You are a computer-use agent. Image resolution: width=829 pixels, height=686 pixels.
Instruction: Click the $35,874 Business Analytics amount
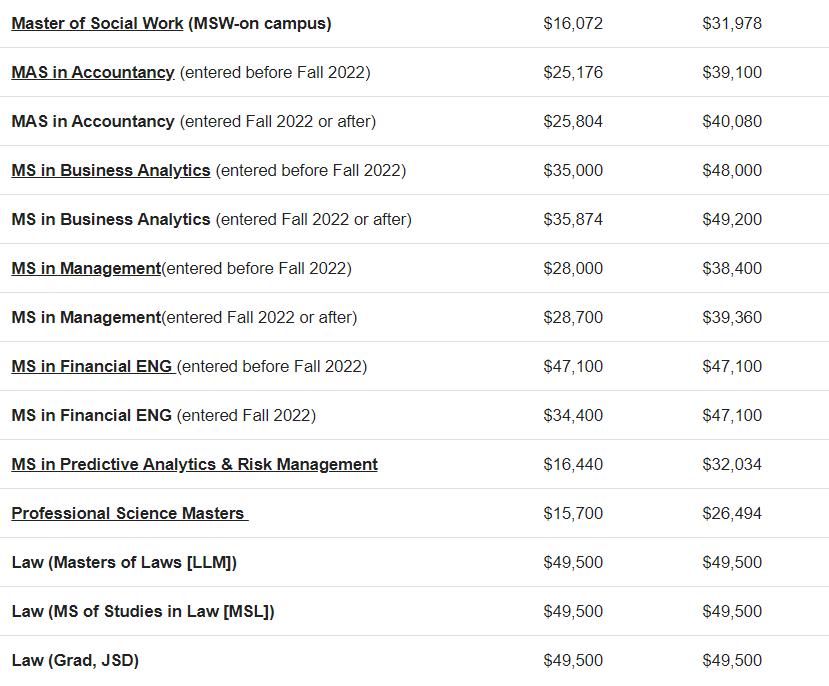tap(573, 219)
